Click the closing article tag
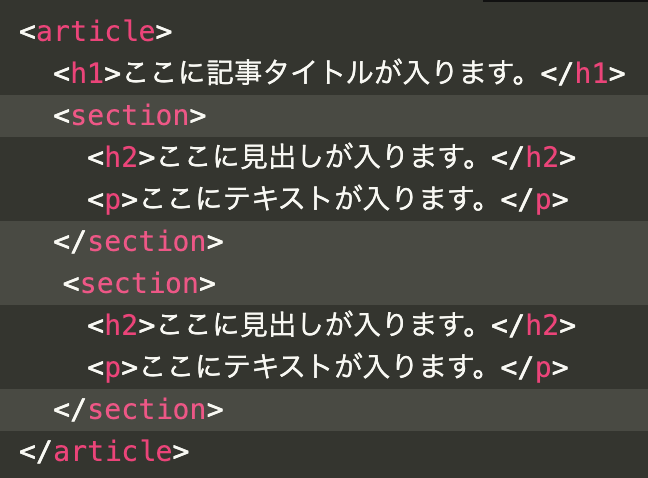The width and height of the screenshot is (648, 478). 104,451
